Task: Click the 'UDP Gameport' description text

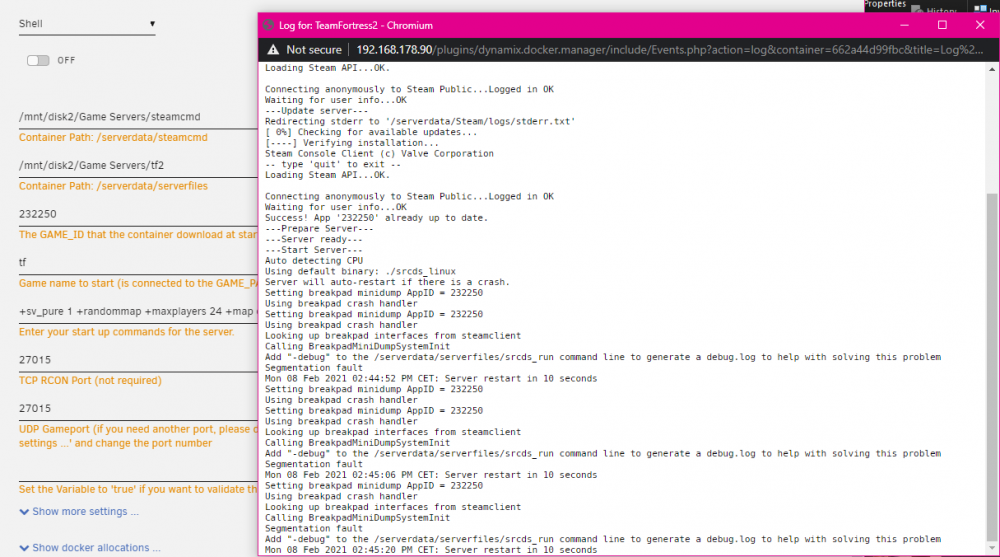Action: click(138, 436)
